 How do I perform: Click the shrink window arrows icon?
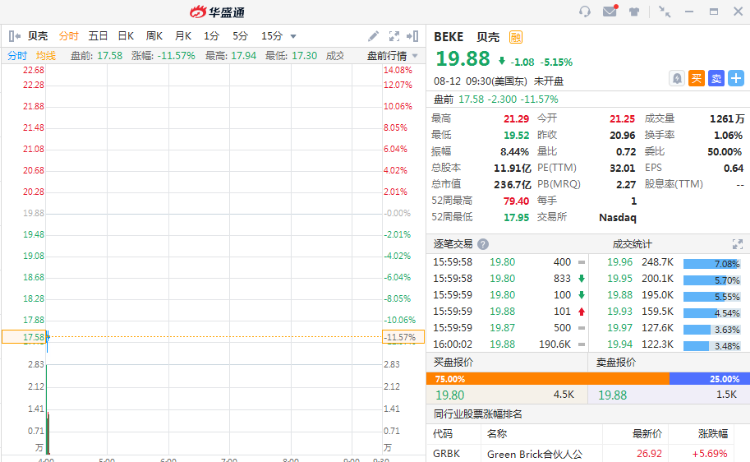665,12
